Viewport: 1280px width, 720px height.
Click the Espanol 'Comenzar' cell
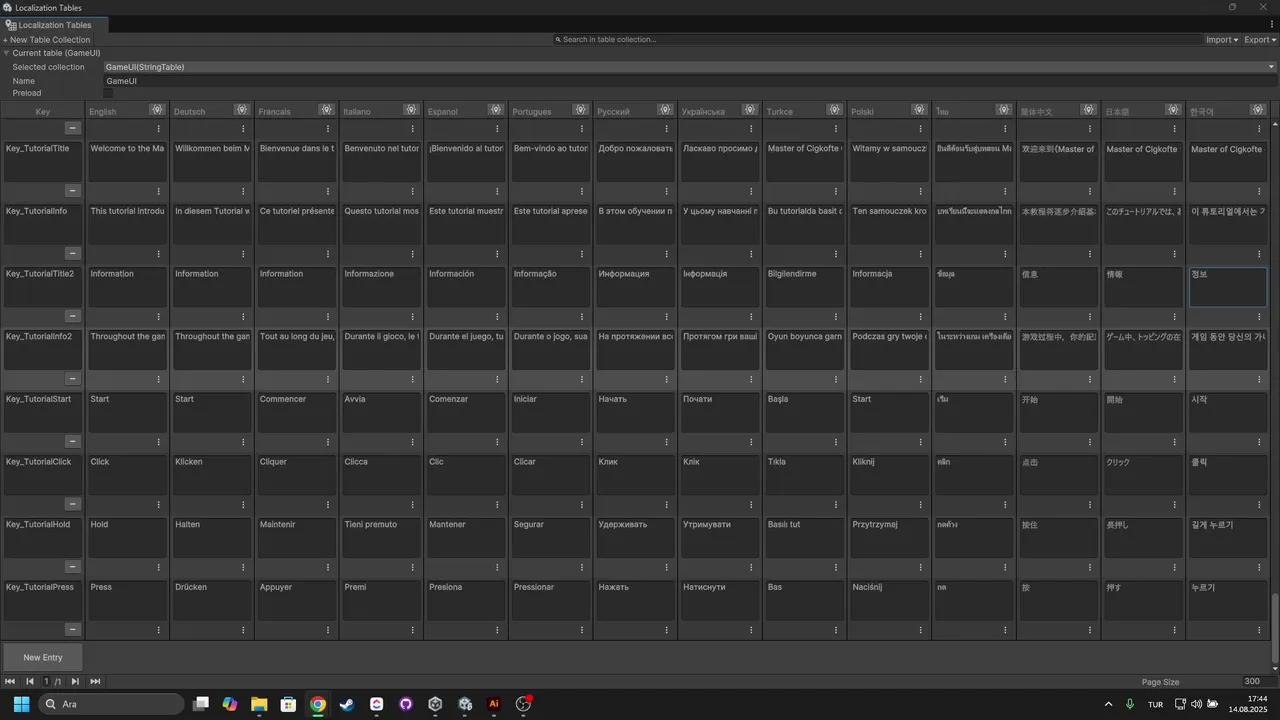pos(466,411)
